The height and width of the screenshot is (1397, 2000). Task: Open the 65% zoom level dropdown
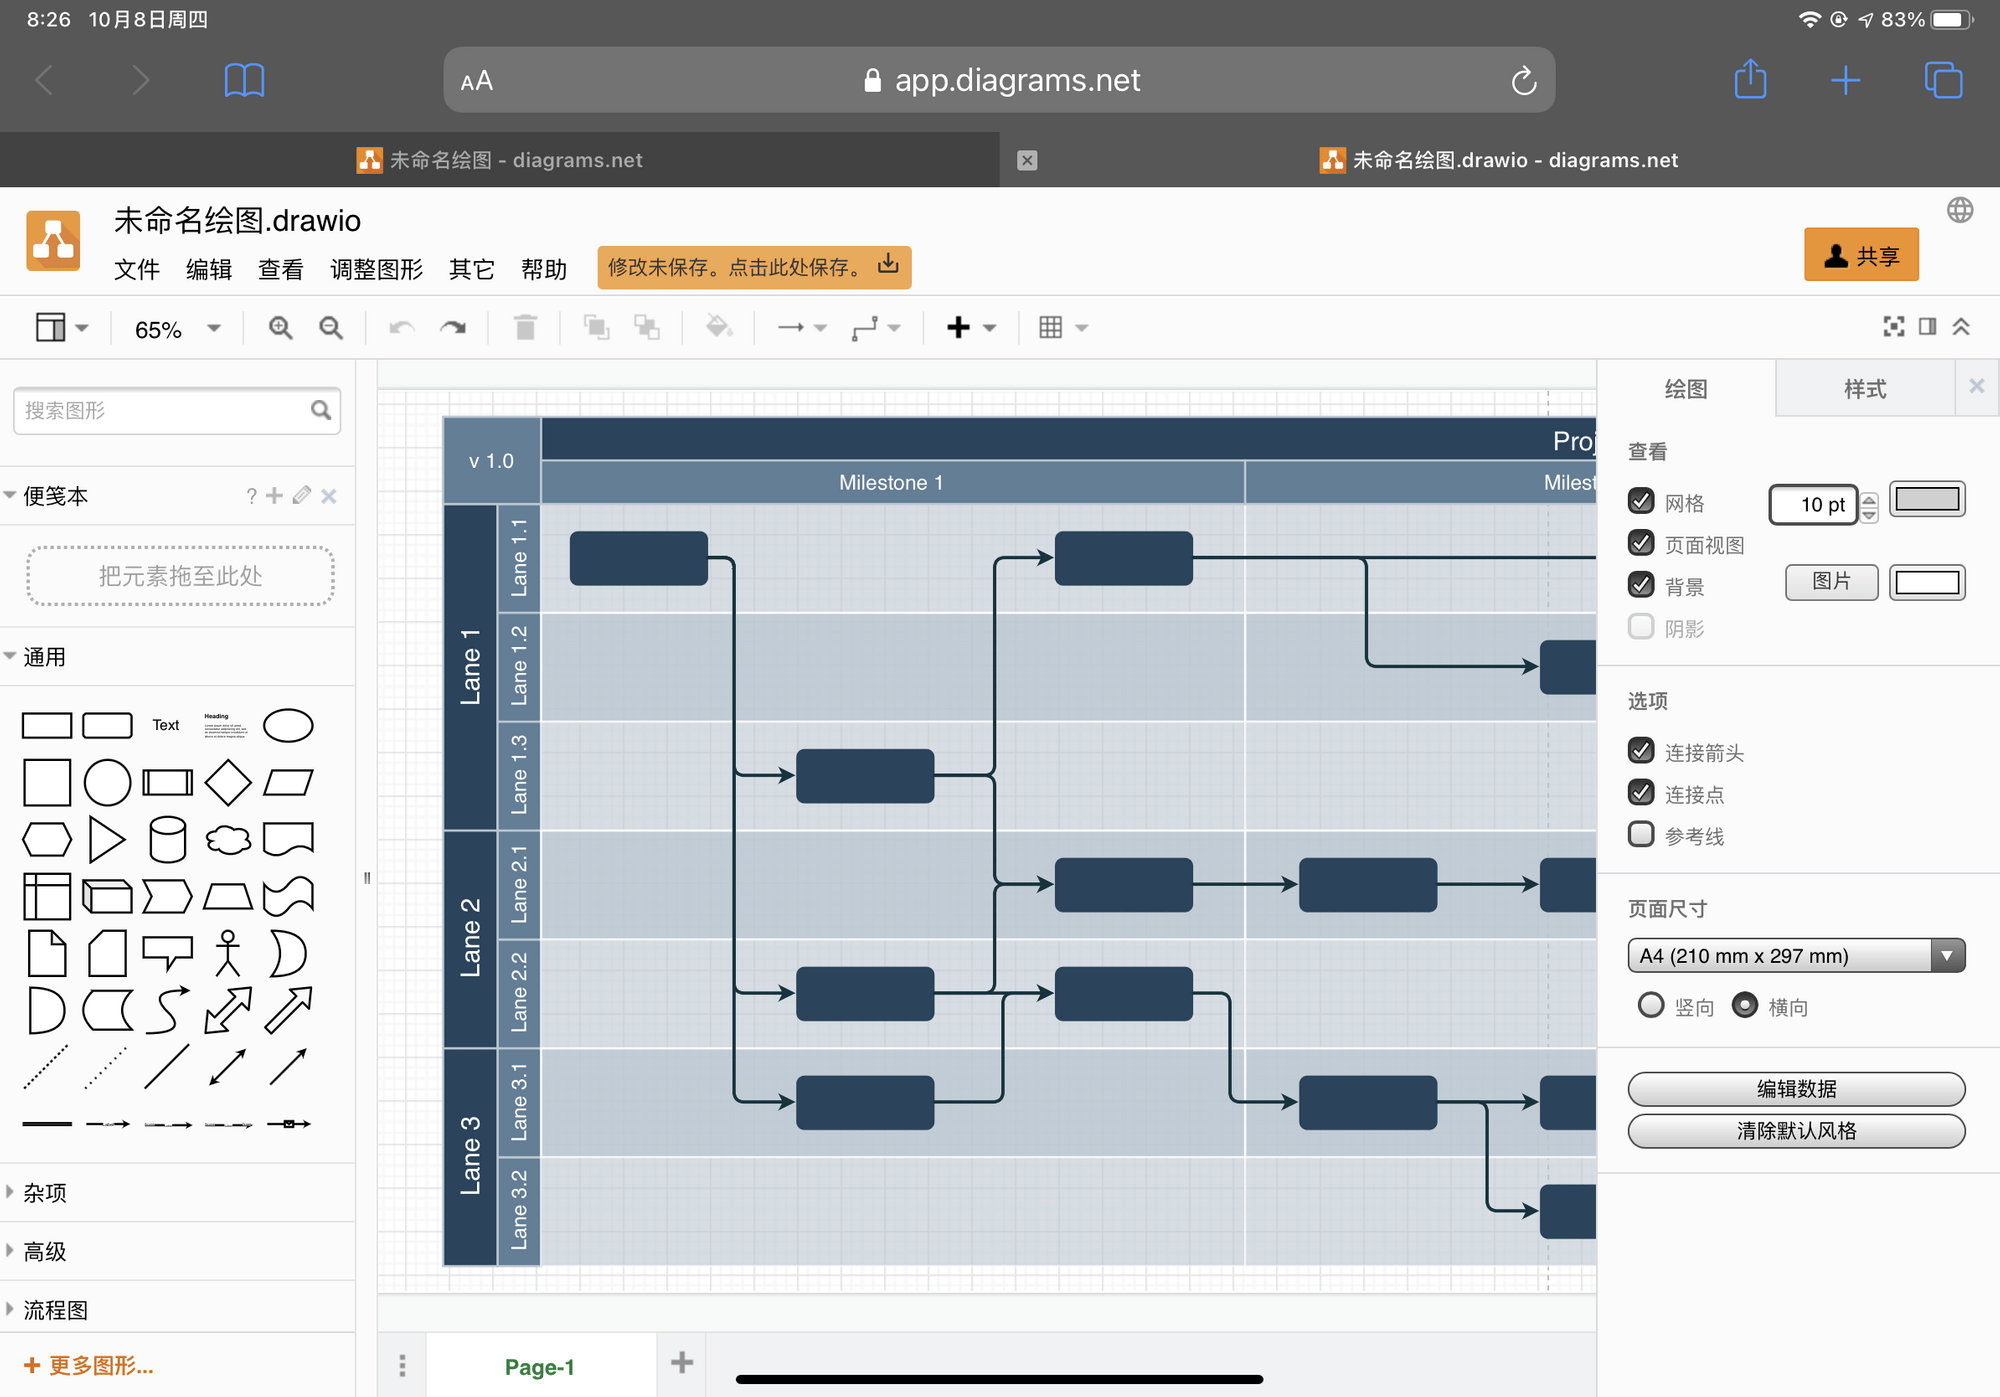177,329
